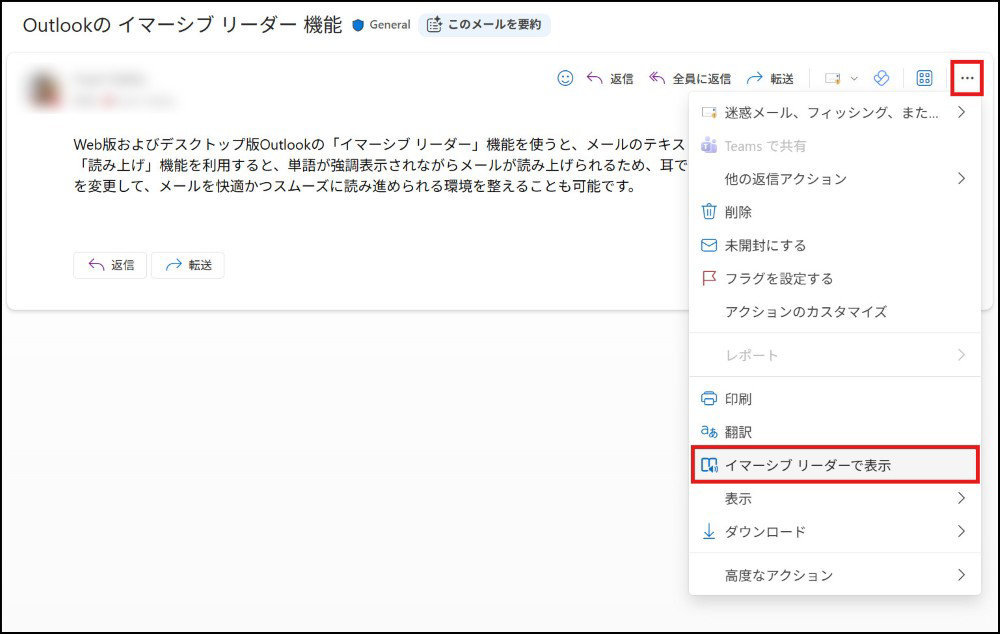
Task: Open 高度なアクション submenu
Action: [x=835, y=575]
